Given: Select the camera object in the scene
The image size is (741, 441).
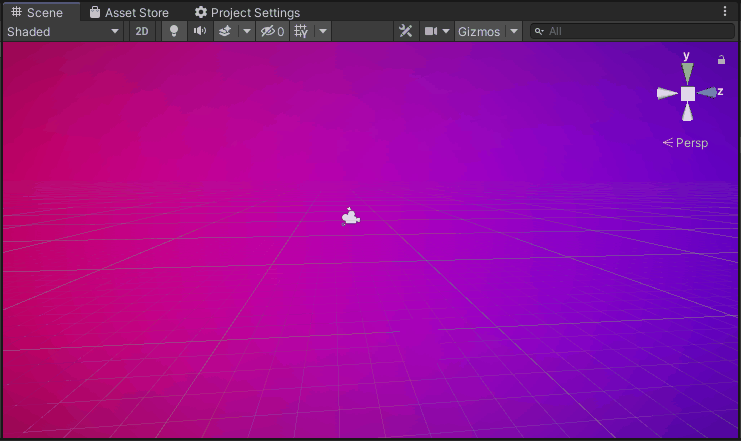Looking at the screenshot, I should point(350,217).
